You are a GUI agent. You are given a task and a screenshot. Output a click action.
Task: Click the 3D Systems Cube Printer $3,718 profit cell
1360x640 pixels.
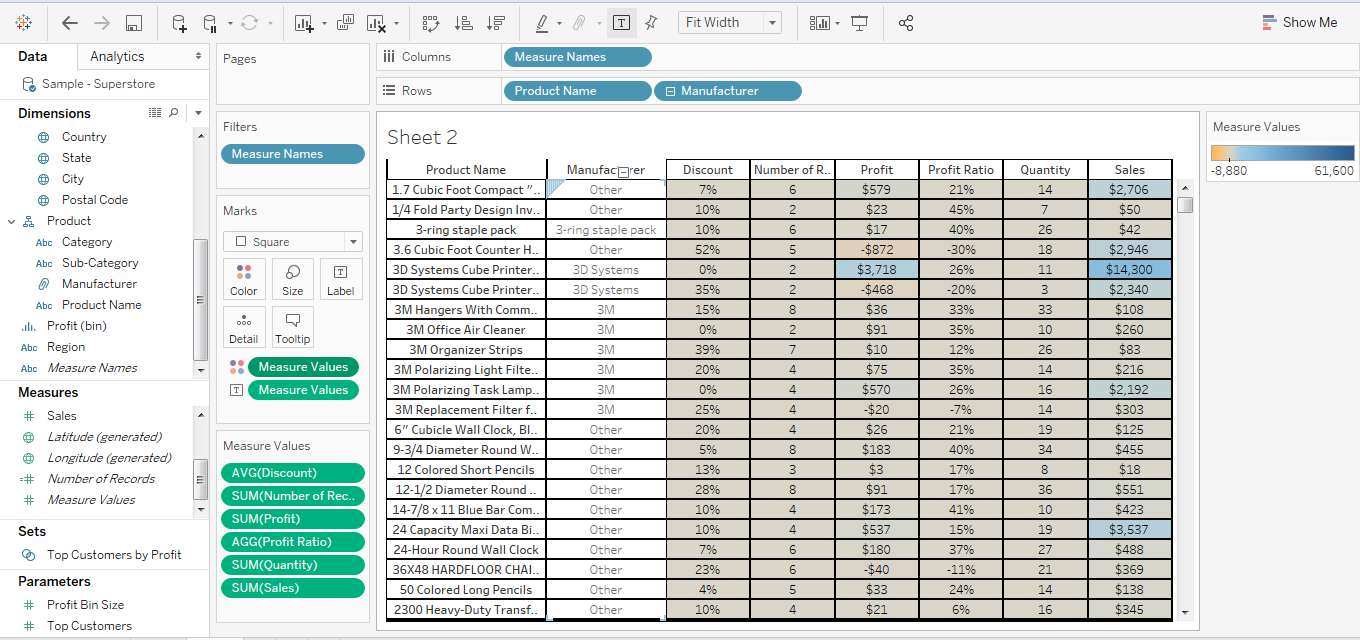[876, 270]
